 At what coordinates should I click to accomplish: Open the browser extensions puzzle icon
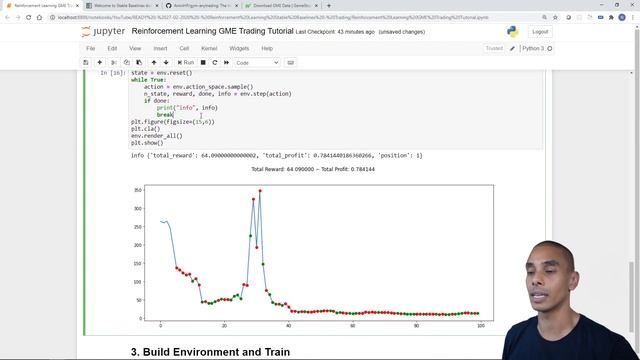click(x=611, y=18)
